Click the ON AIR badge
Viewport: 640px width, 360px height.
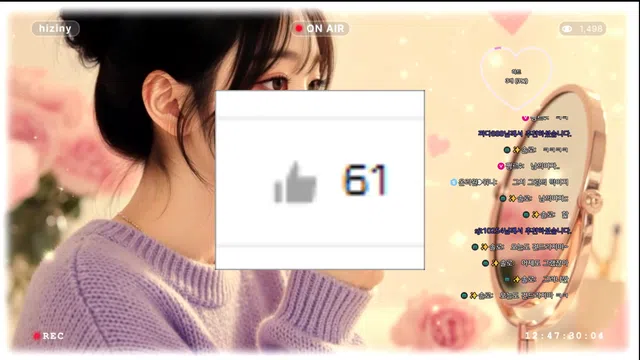[320, 29]
